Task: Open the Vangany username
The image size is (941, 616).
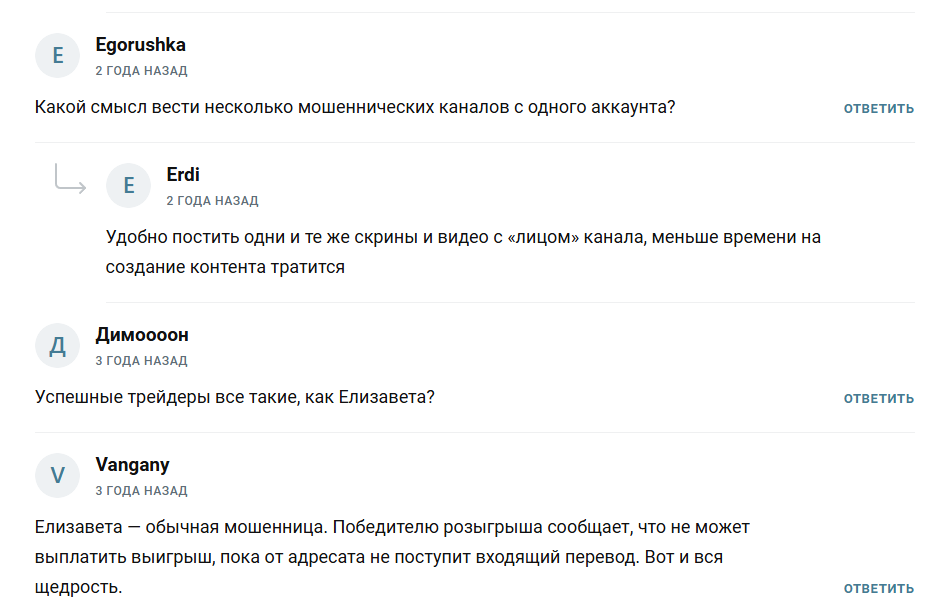Action: coord(132,464)
